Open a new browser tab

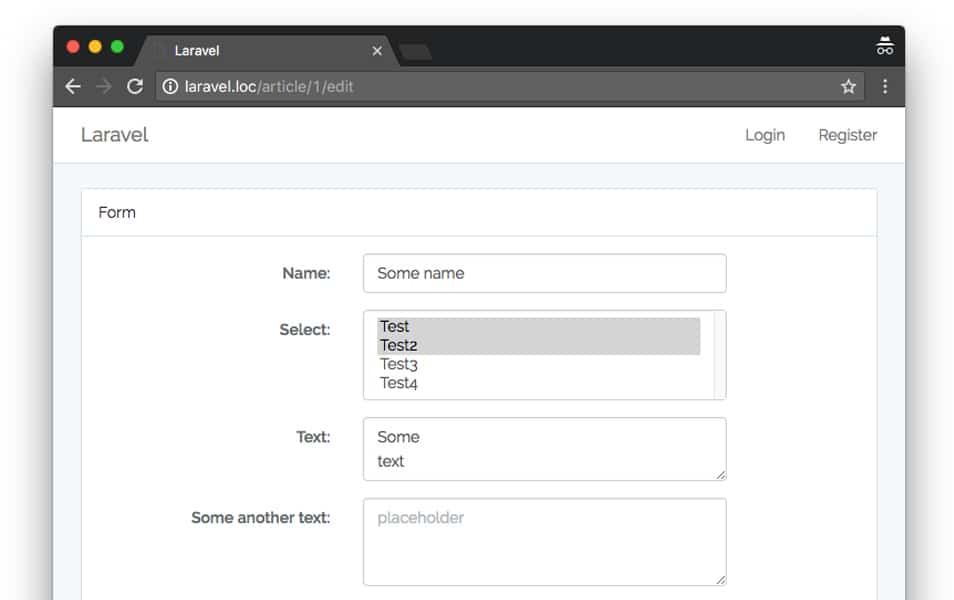point(413,48)
